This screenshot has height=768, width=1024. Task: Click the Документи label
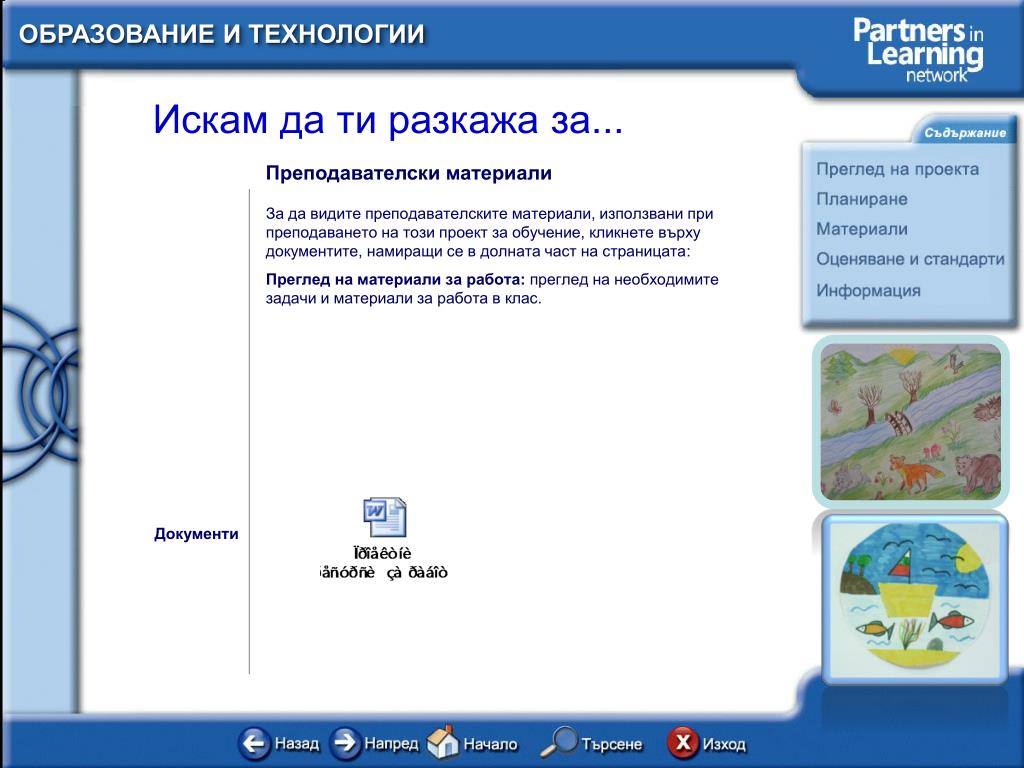click(196, 534)
